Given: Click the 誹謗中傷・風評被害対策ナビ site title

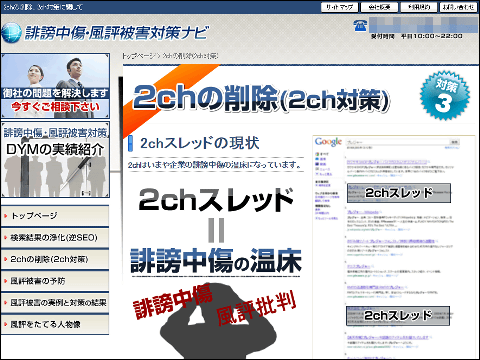Looking at the screenshot, I should (117, 33).
